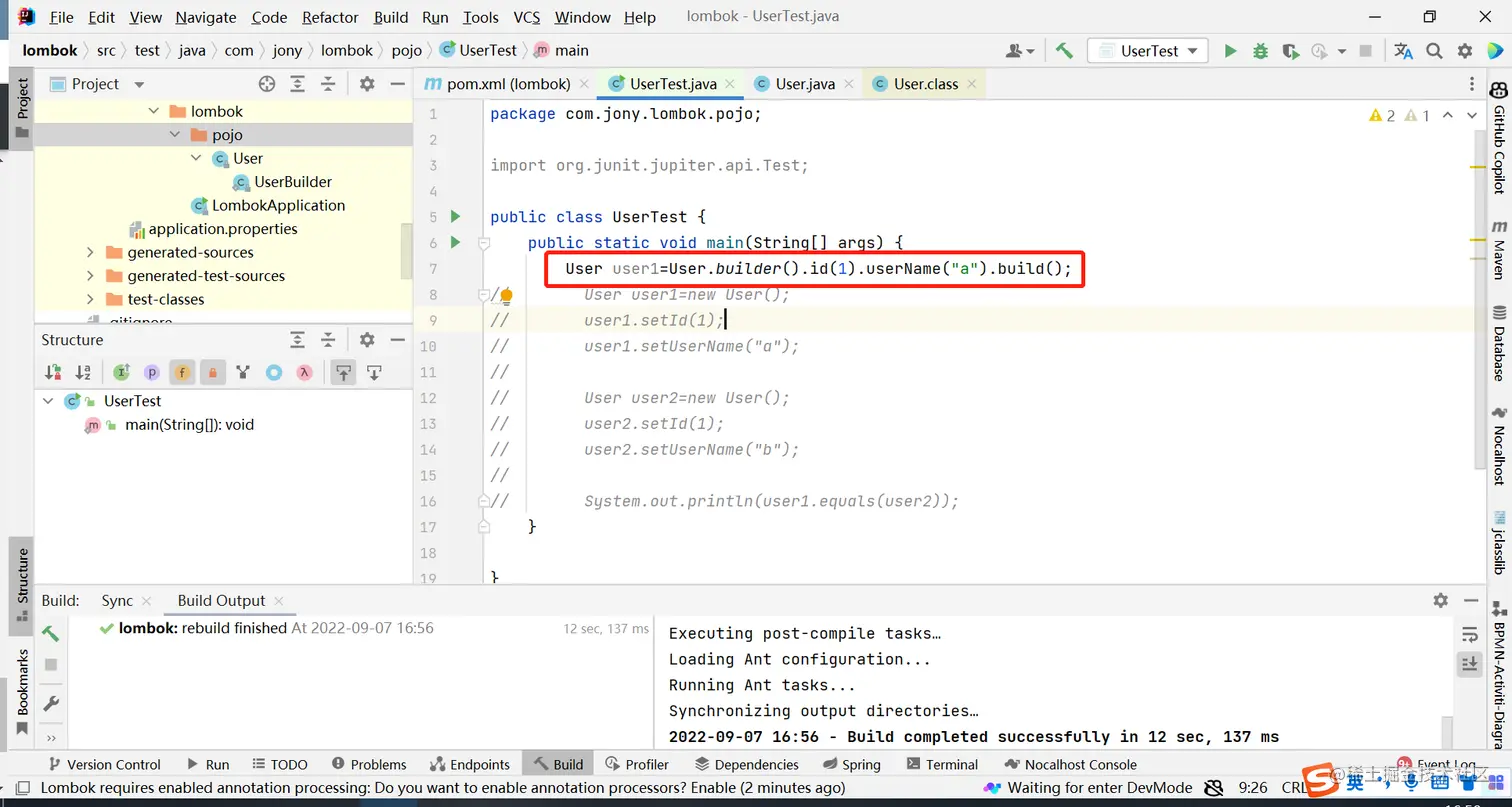The height and width of the screenshot is (807, 1512).
Task: Hide the Project tool window
Action: (397, 84)
